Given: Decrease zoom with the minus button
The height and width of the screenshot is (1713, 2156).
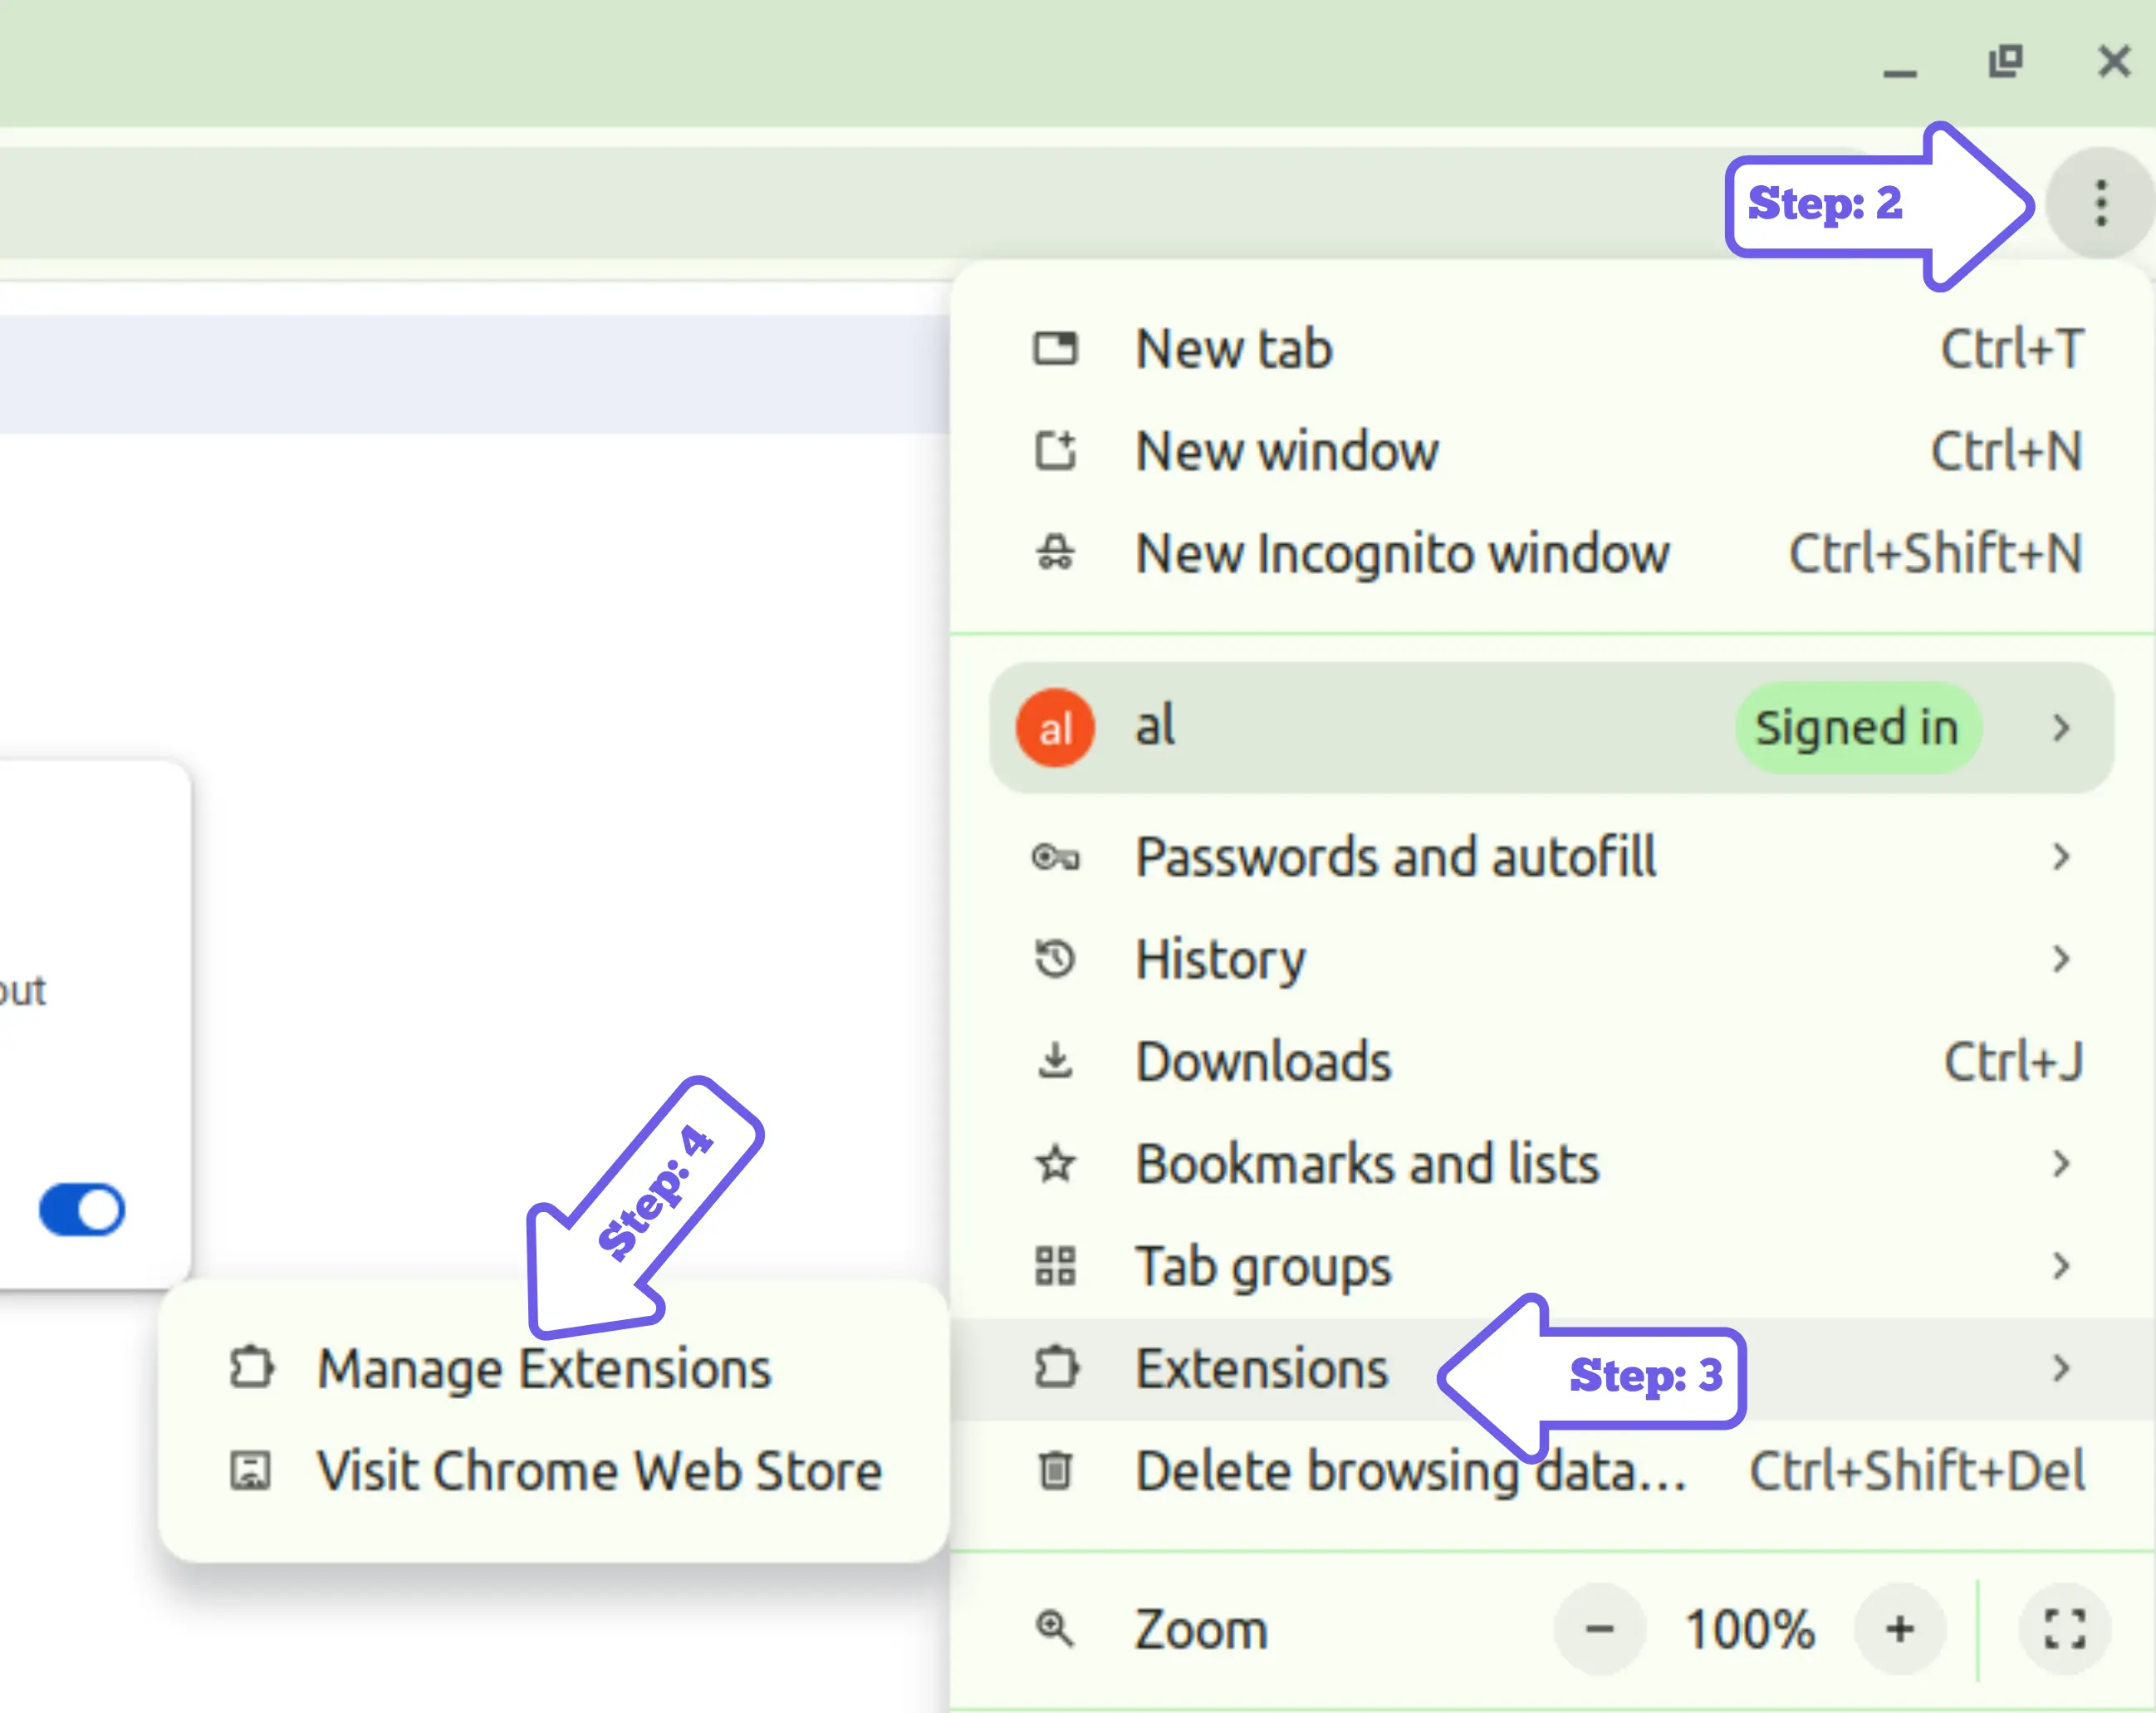Looking at the screenshot, I should pyautogui.click(x=1599, y=1628).
